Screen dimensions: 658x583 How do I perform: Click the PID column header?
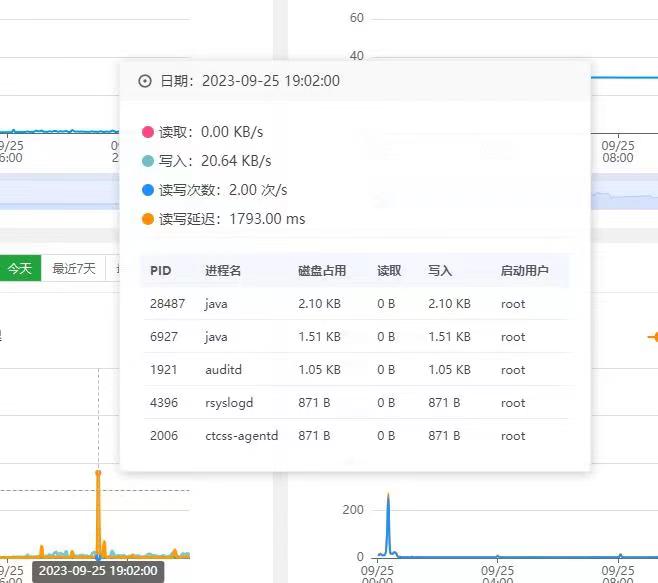tap(161, 271)
